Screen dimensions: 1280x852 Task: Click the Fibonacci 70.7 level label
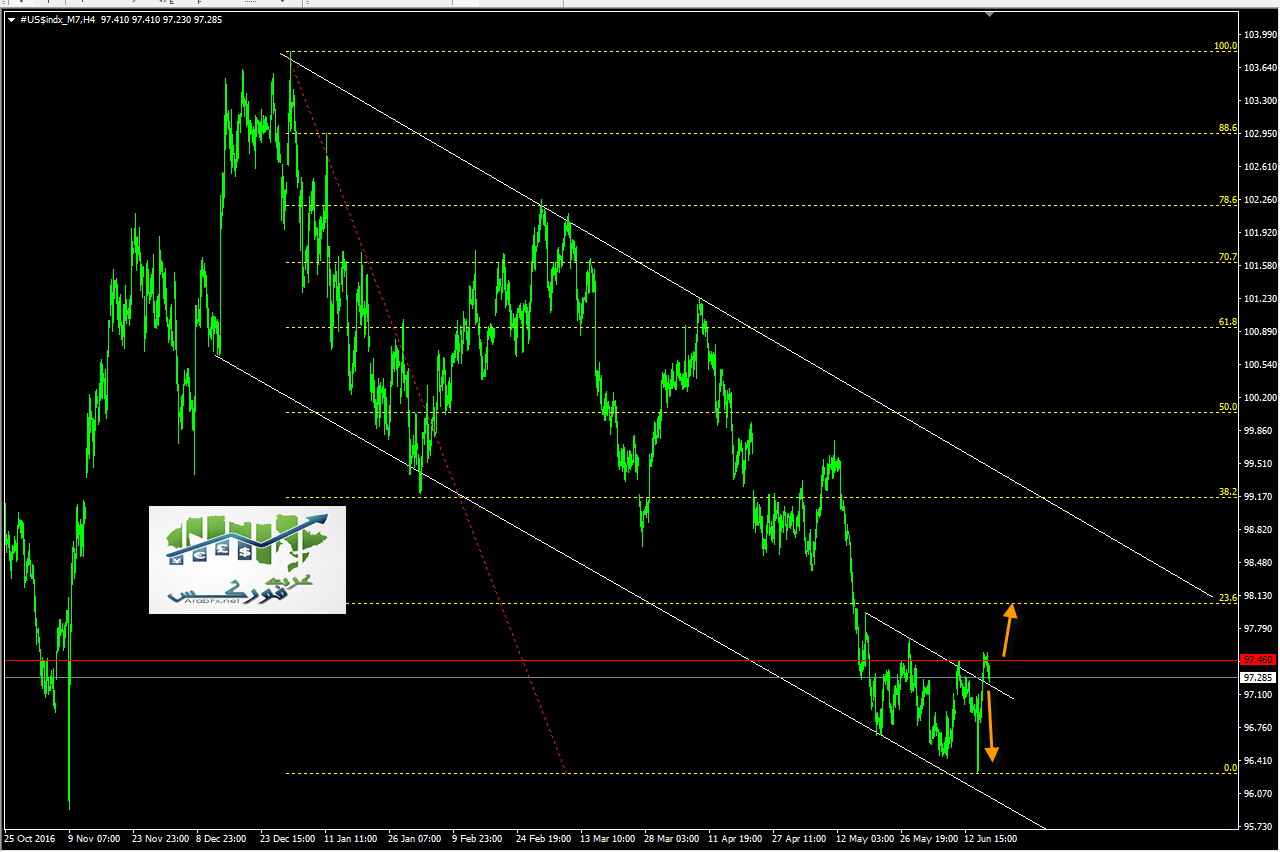pos(1228,257)
